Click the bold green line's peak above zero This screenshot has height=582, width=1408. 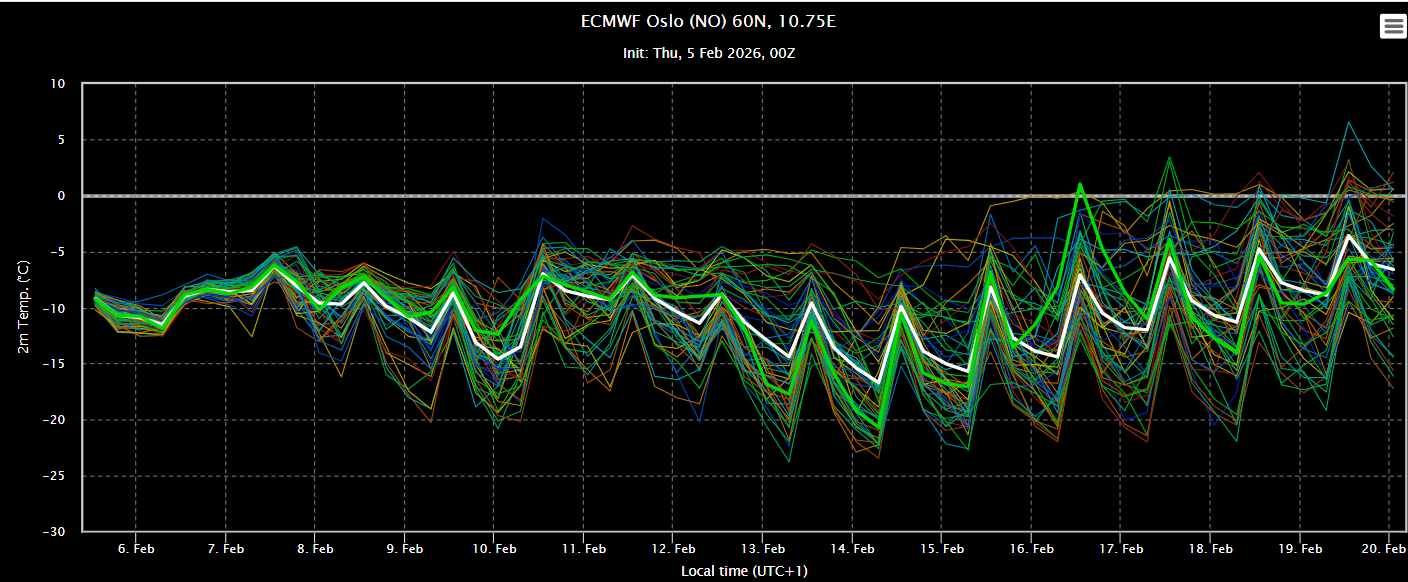point(1080,184)
